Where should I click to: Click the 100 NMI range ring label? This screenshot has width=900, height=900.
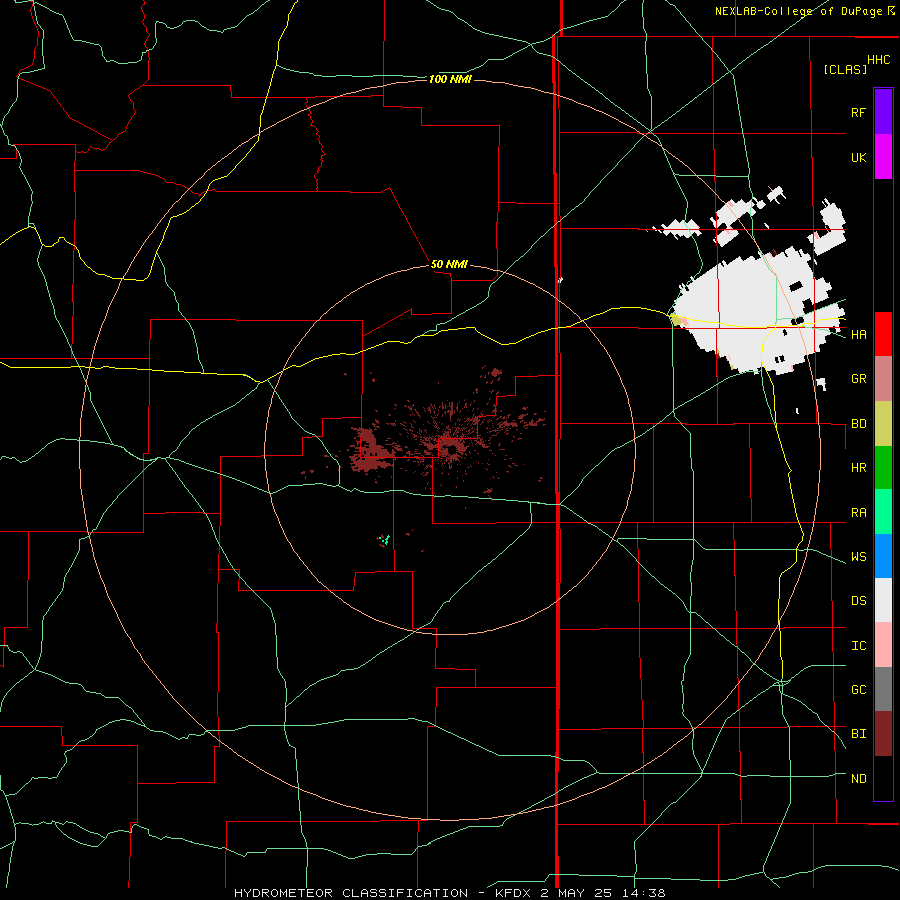[450, 79]
